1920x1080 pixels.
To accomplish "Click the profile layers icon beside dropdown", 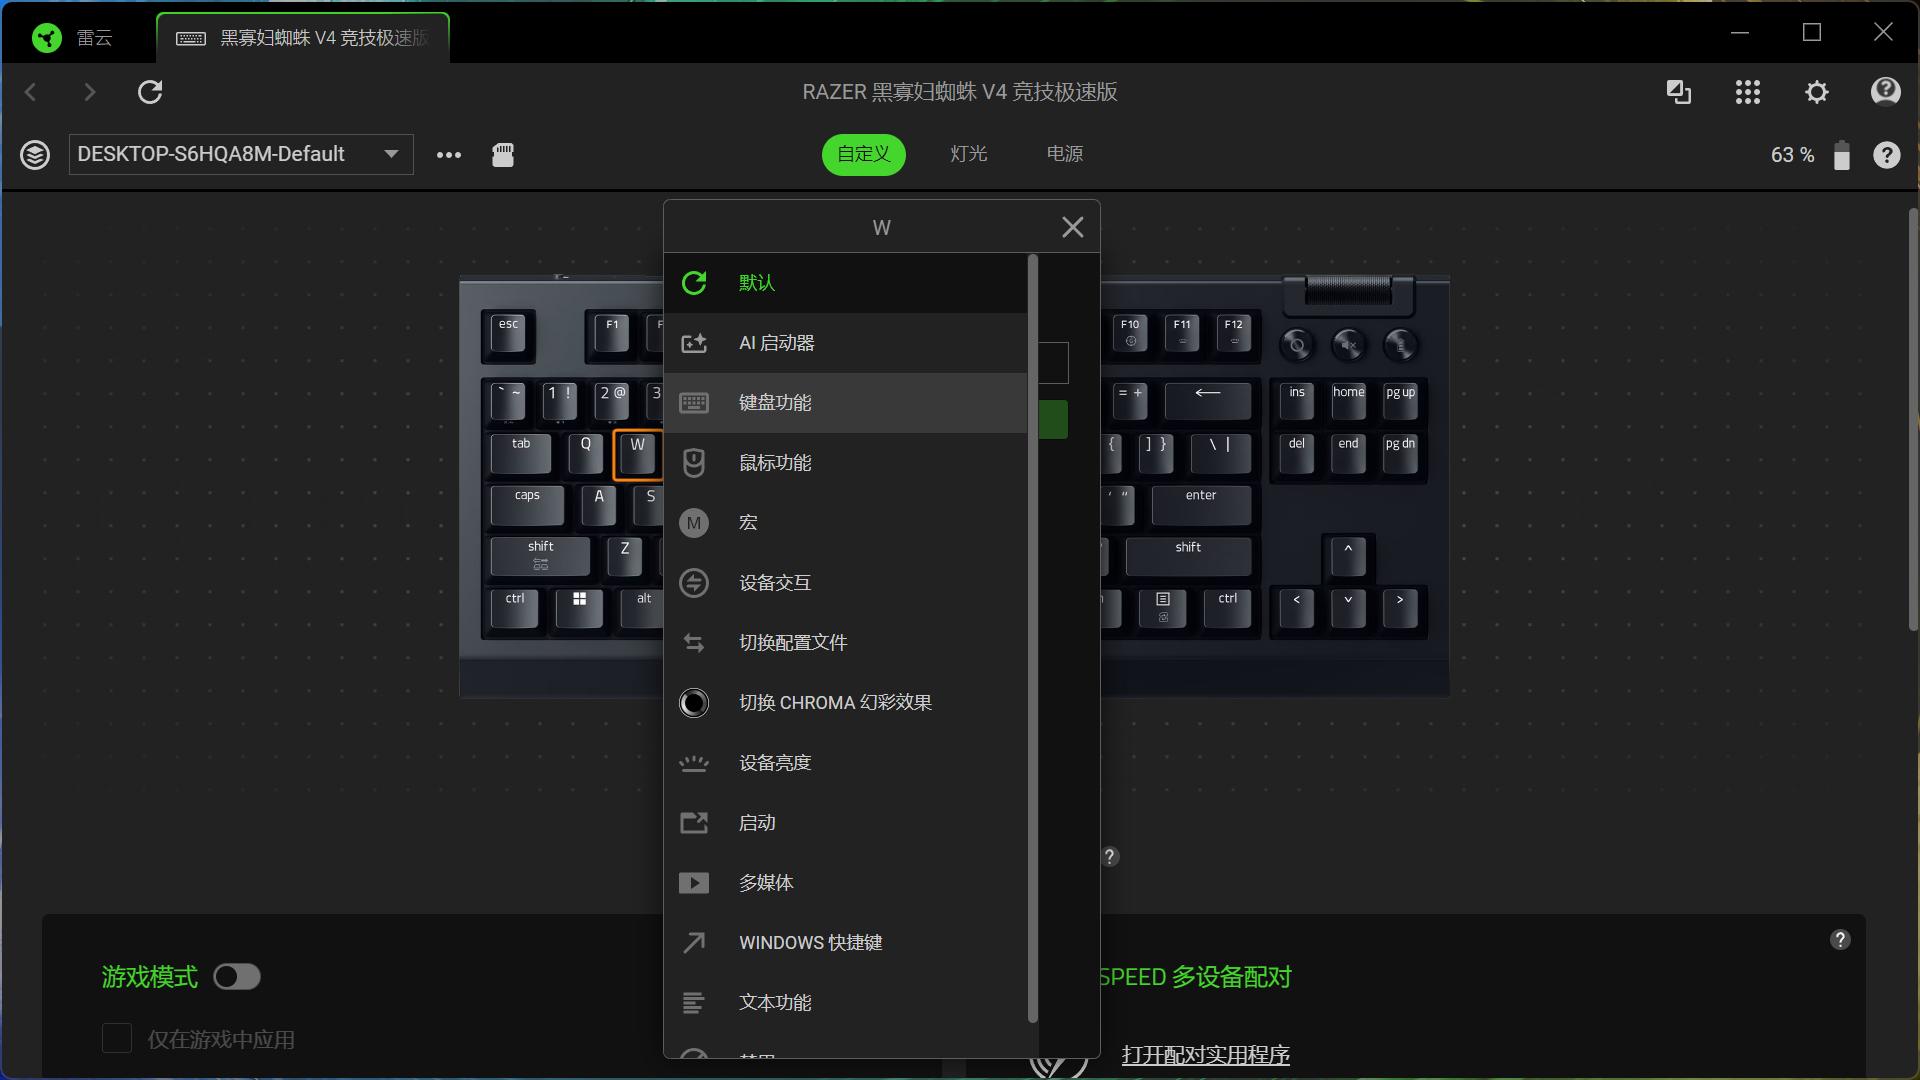I will coord(35,155).
